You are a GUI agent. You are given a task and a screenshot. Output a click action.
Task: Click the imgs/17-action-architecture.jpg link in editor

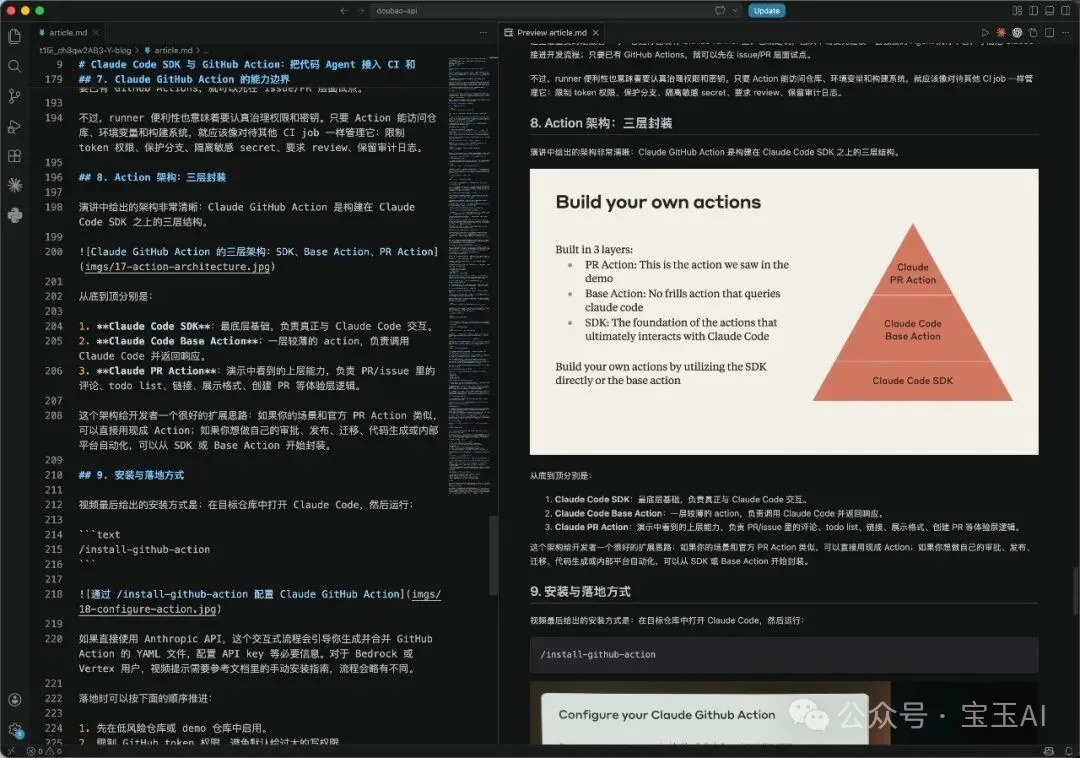[177, 266]
